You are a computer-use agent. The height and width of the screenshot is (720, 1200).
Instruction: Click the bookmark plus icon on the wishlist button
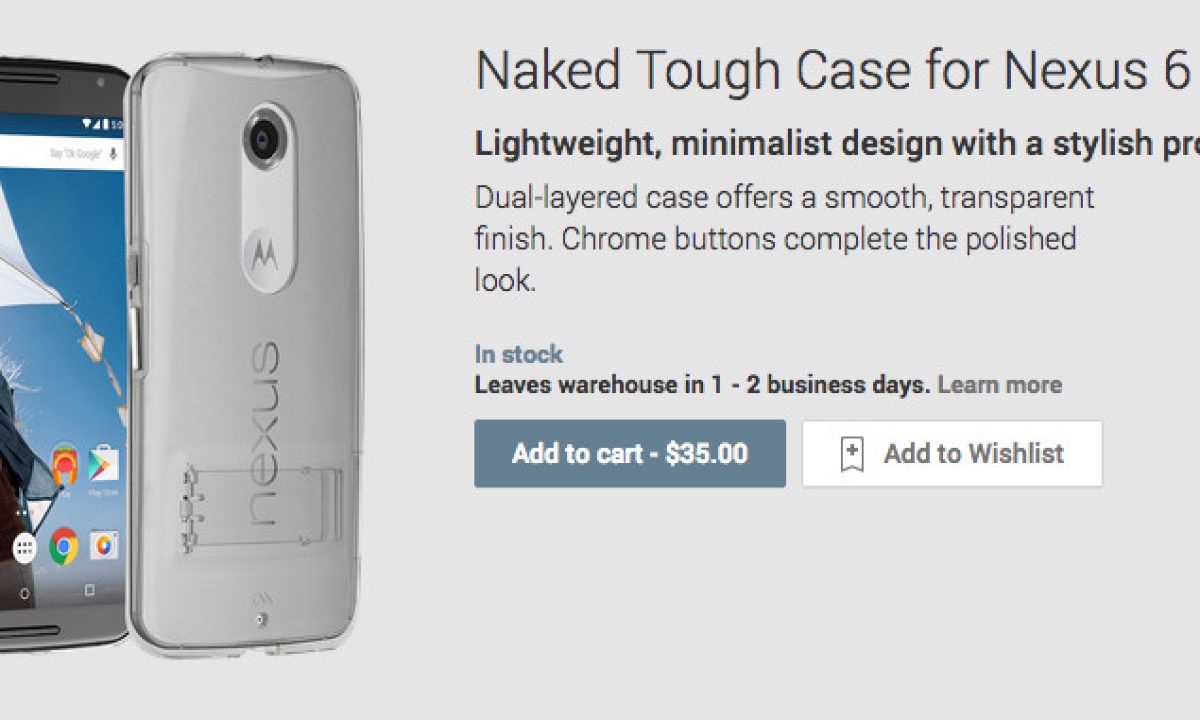pyautogui.click(x=851, y=454)
